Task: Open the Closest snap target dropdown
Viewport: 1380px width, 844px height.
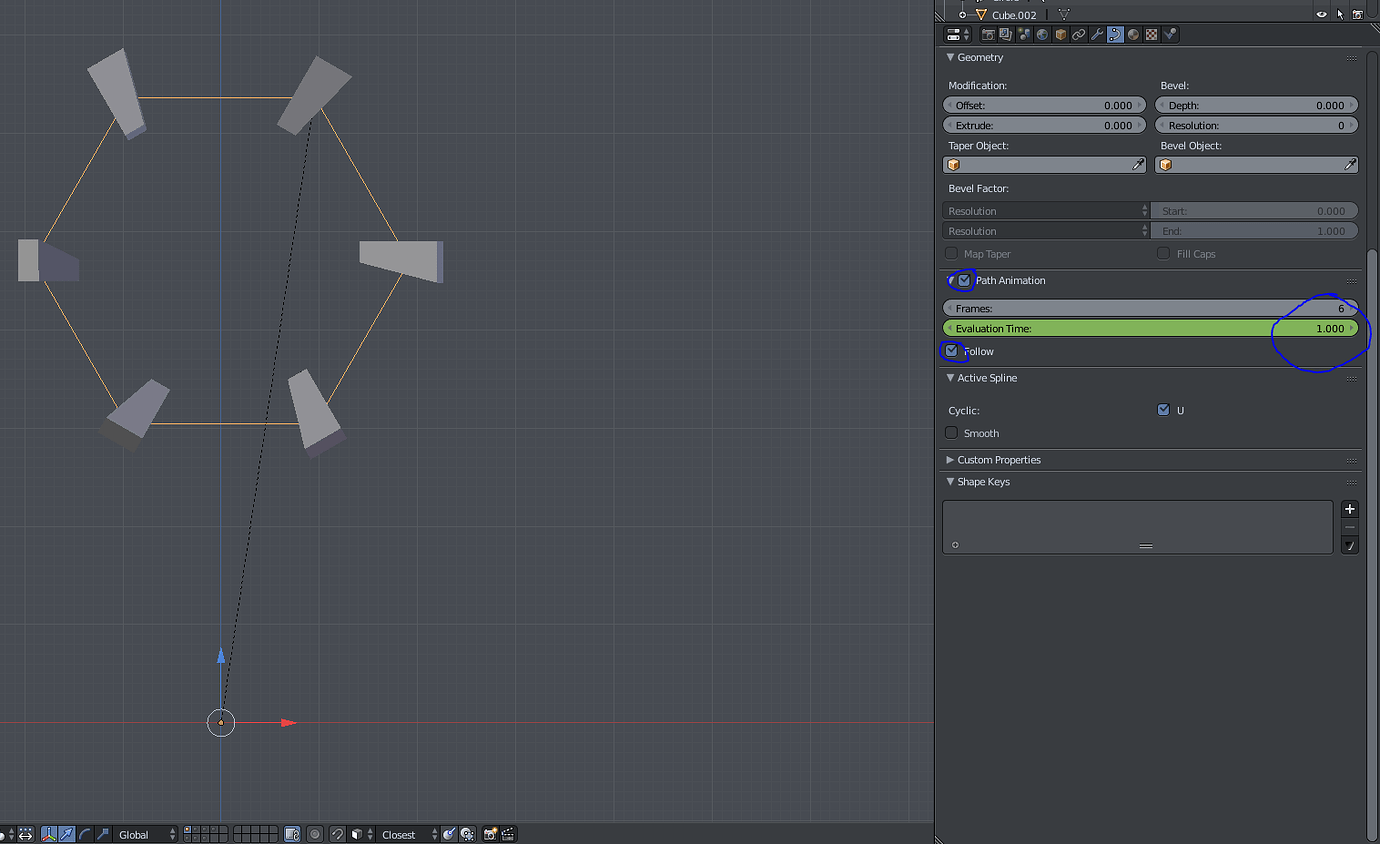Action: point(409,834)
